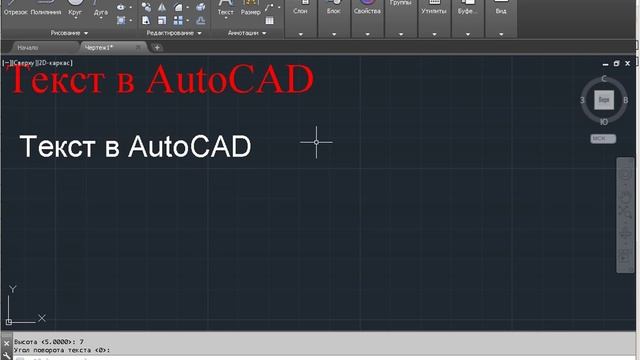Screen dimensions: 640x360
Task: Open the dropdown arrow under Слои
Action: [300, 34]
